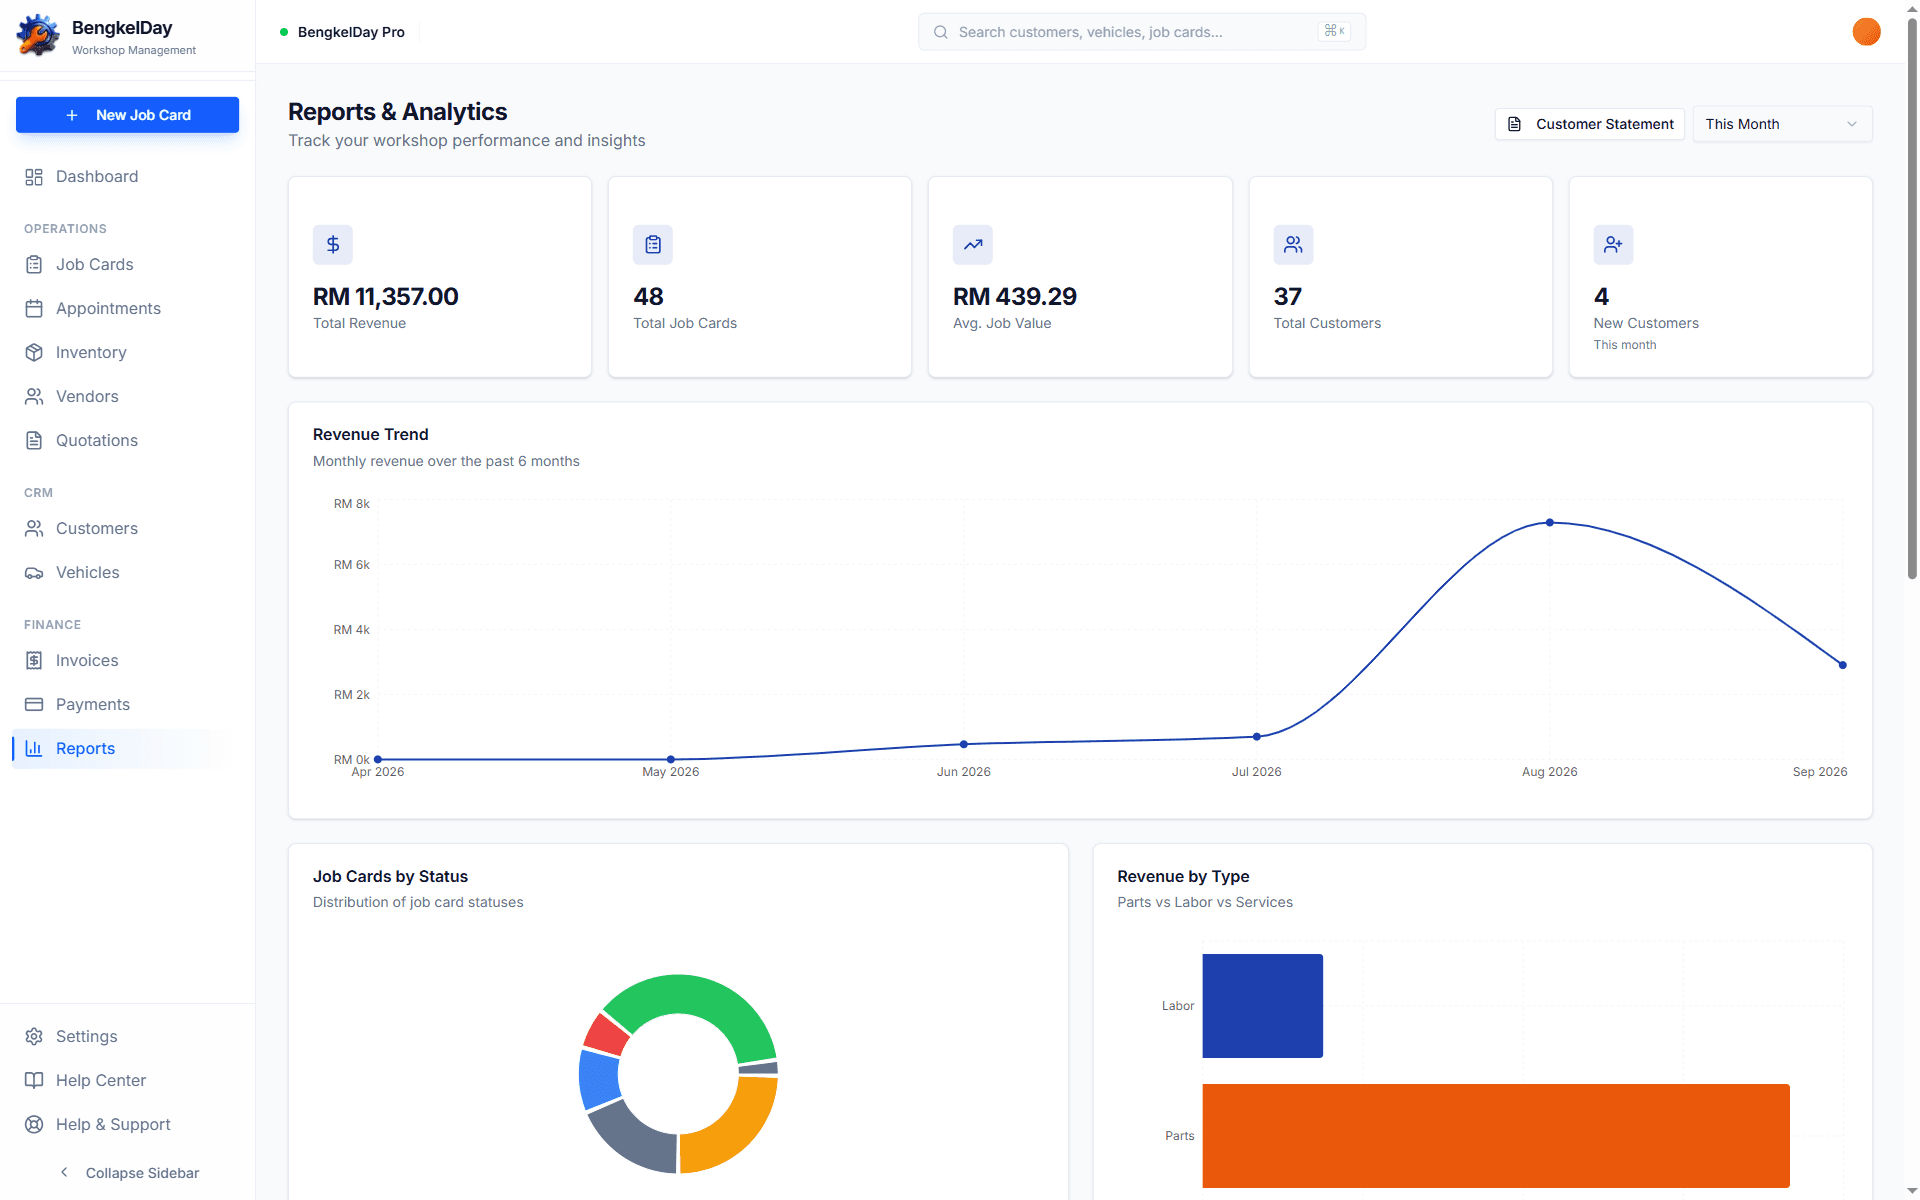Click the Vendors people icon
The image size is (1920, 1200).
(34, 397)
